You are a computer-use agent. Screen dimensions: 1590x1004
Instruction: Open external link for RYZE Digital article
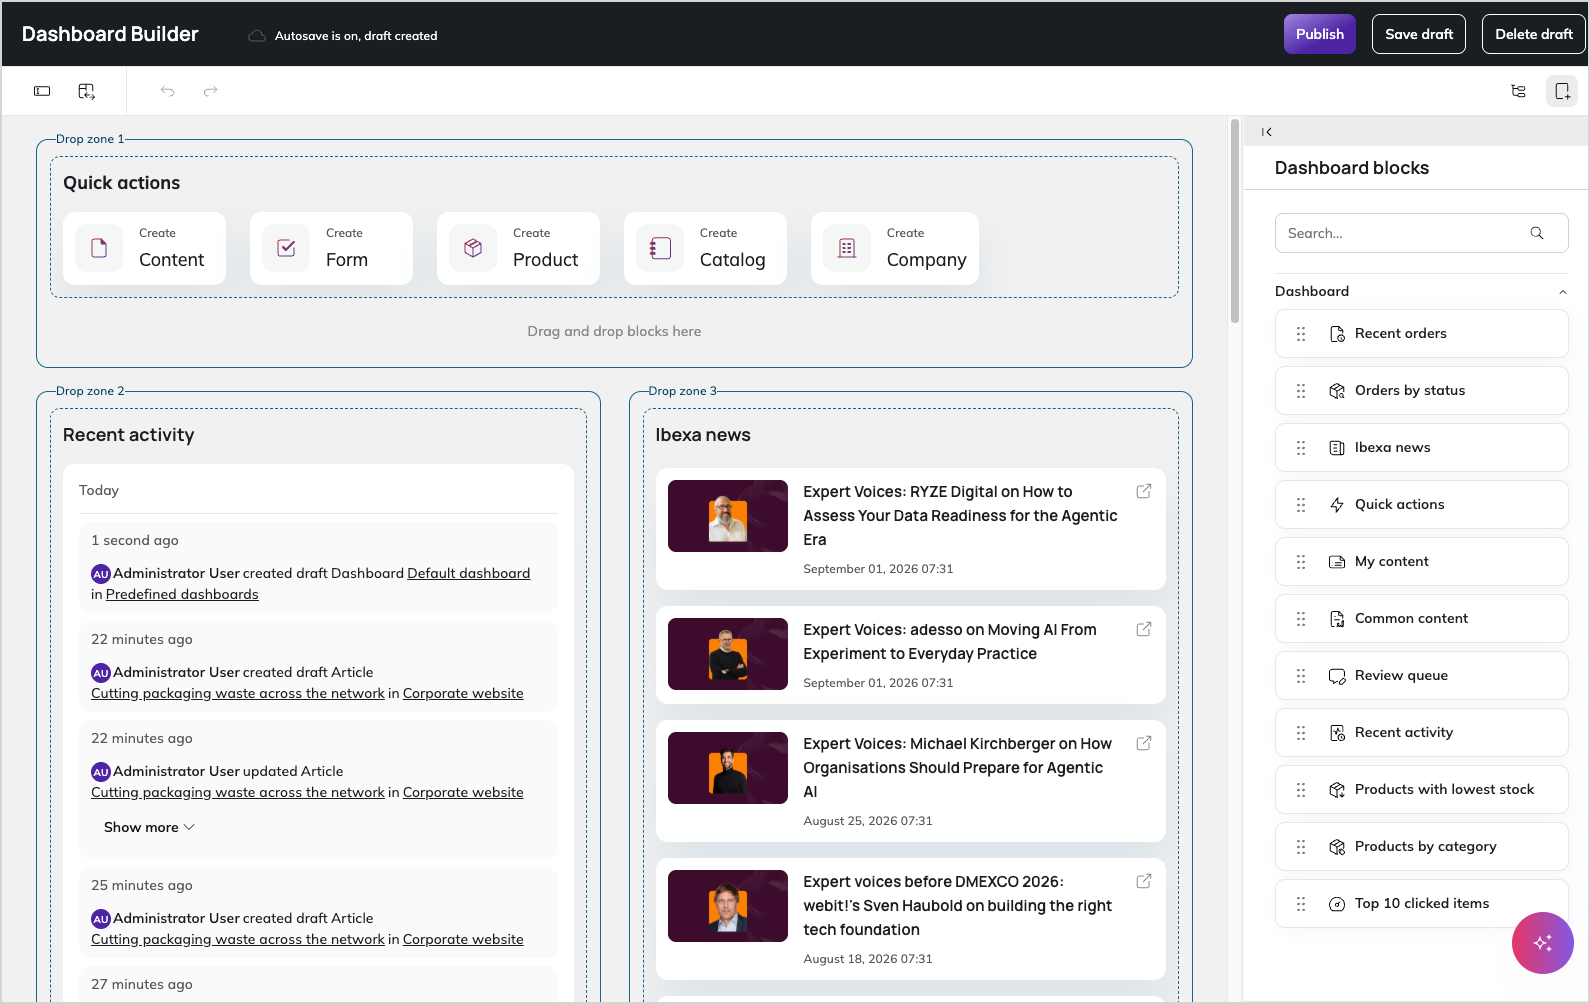coord(1144,491)
